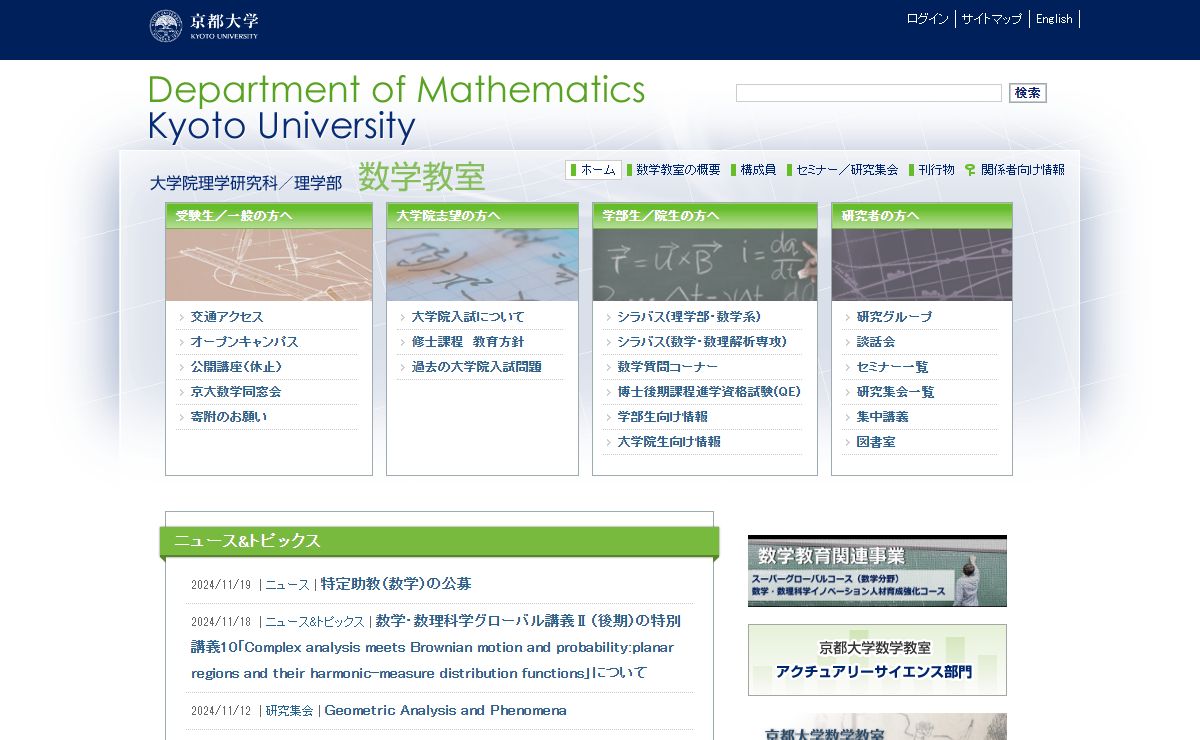Viewport: 1200px width, 740px height.
Task: Open the 談話会 link
Action: (876, 342)
